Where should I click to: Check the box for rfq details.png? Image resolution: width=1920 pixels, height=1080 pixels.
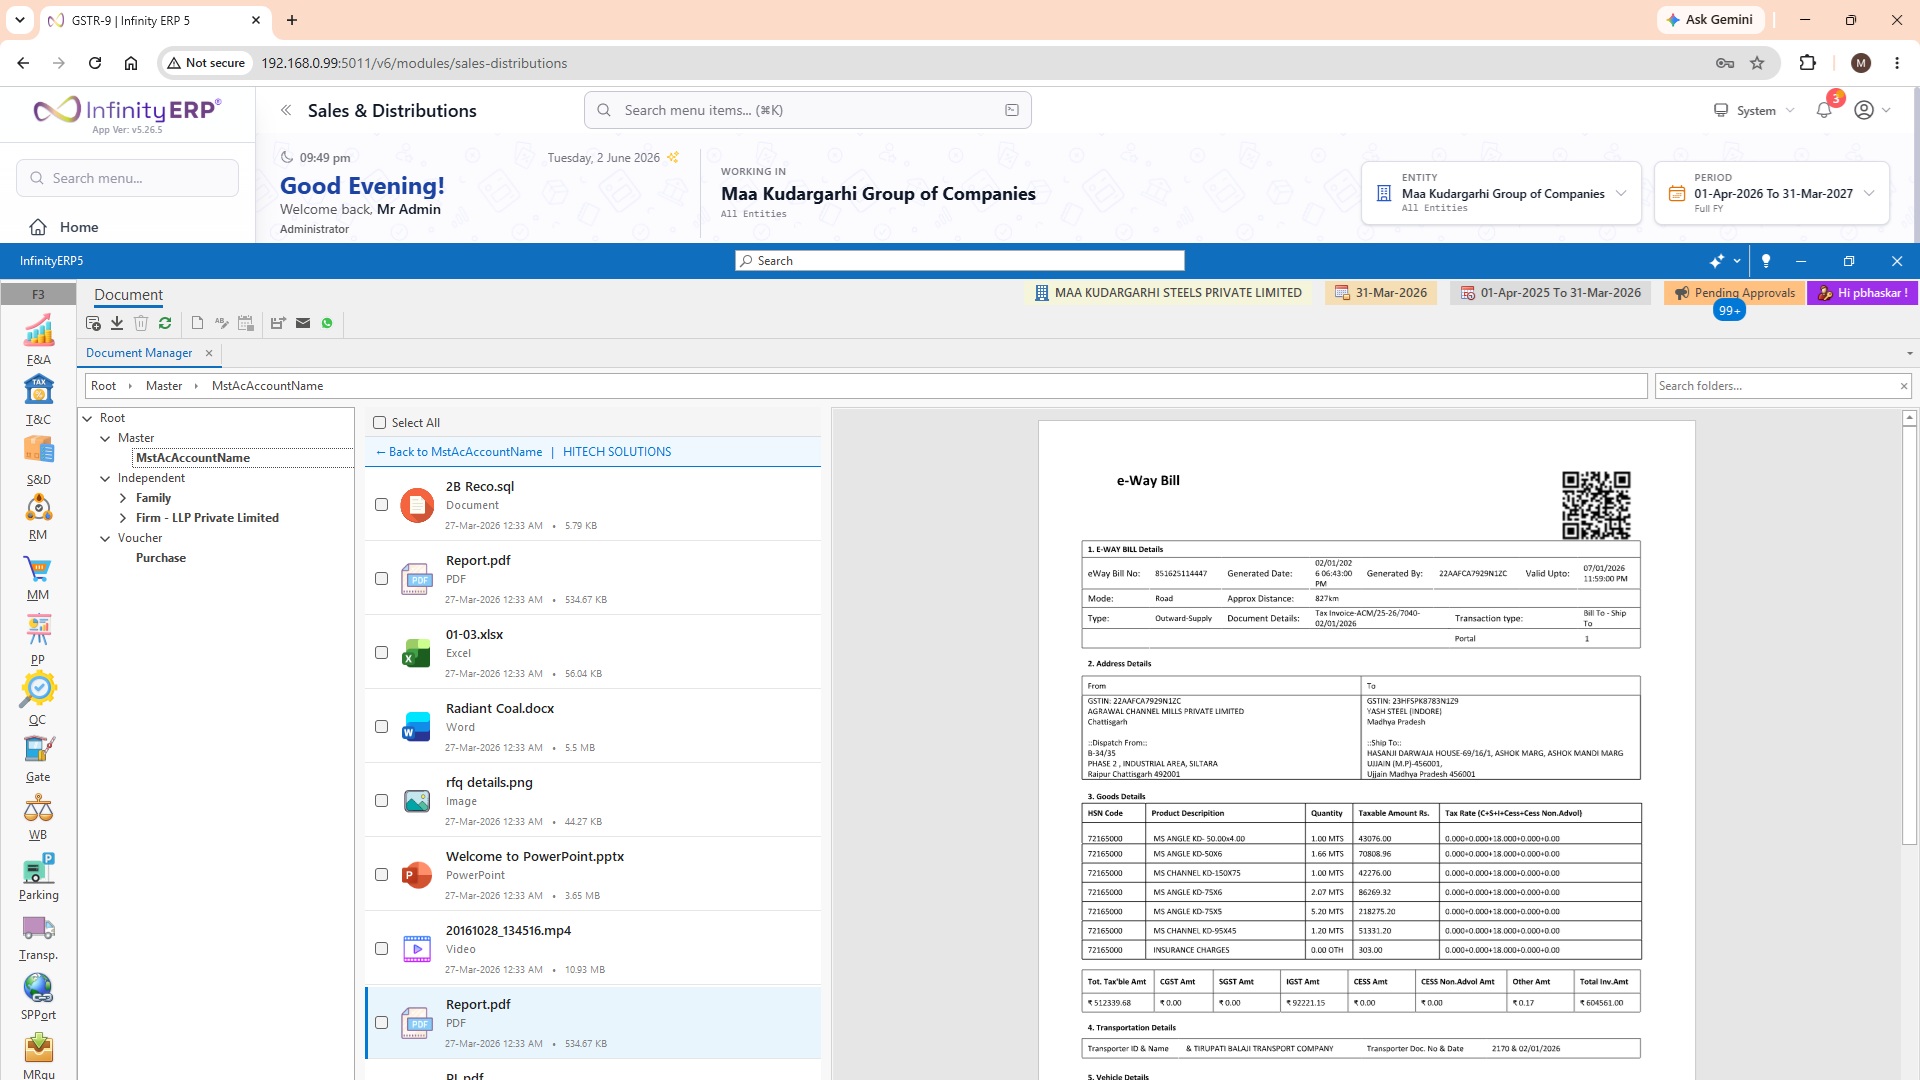[x=381, y=801]
